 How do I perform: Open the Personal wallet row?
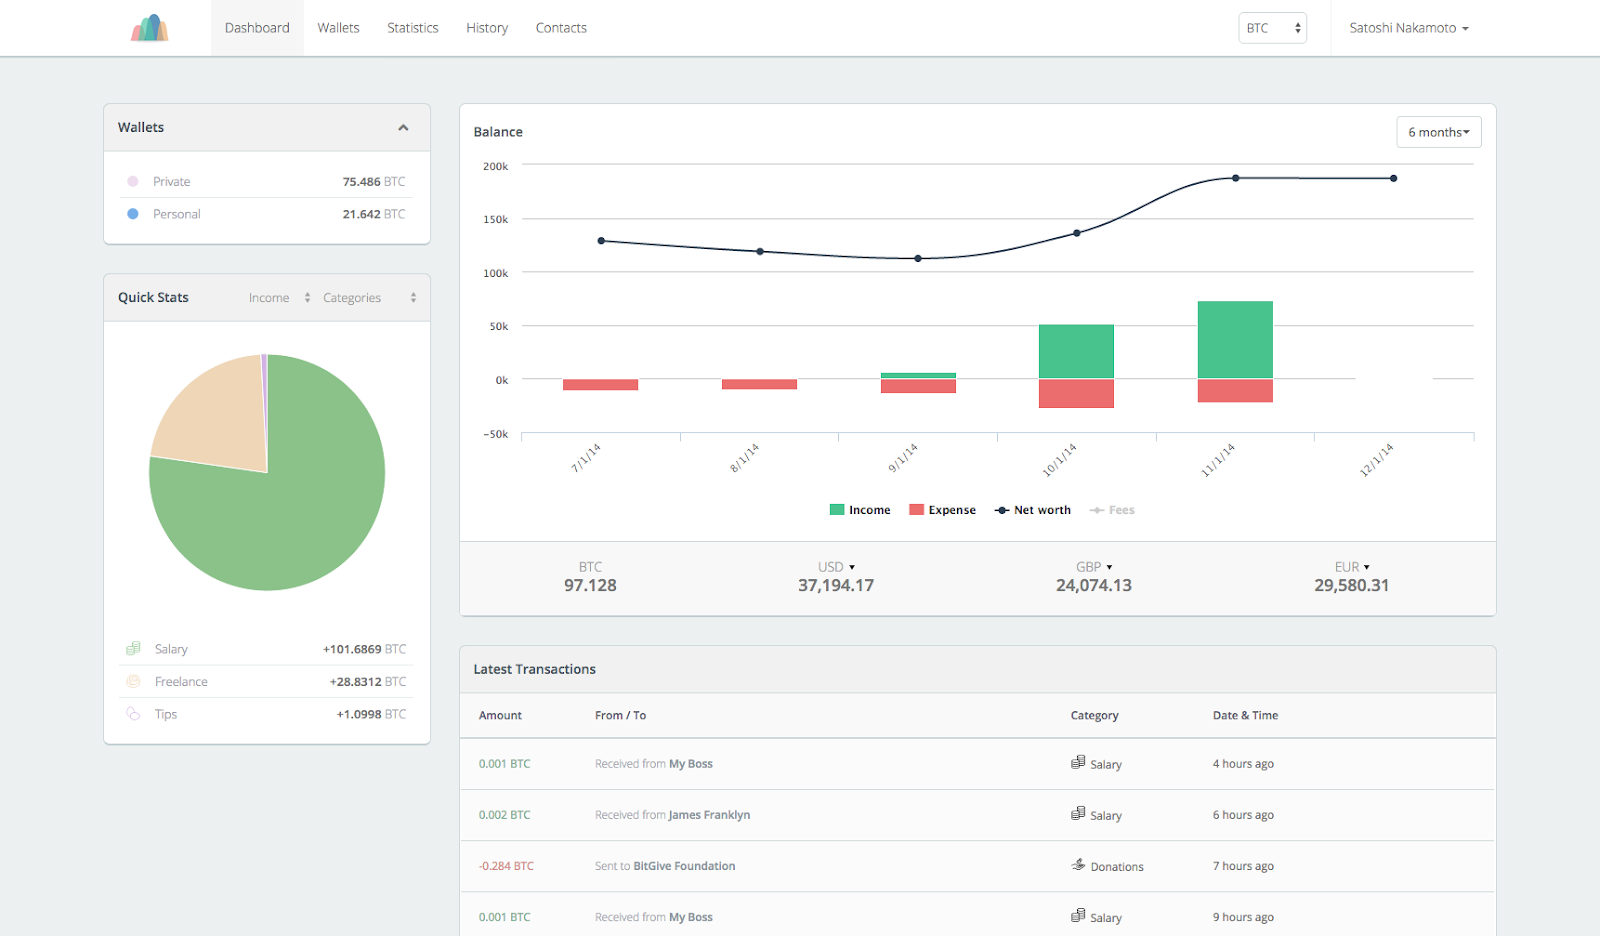(267, 214)
